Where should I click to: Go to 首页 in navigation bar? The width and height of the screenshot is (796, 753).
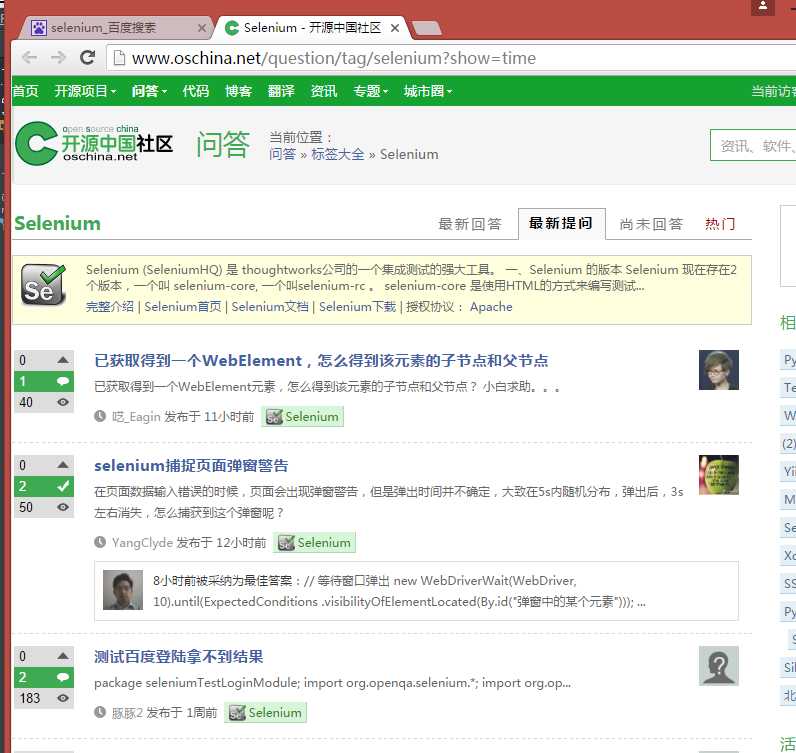pos(25,91)
